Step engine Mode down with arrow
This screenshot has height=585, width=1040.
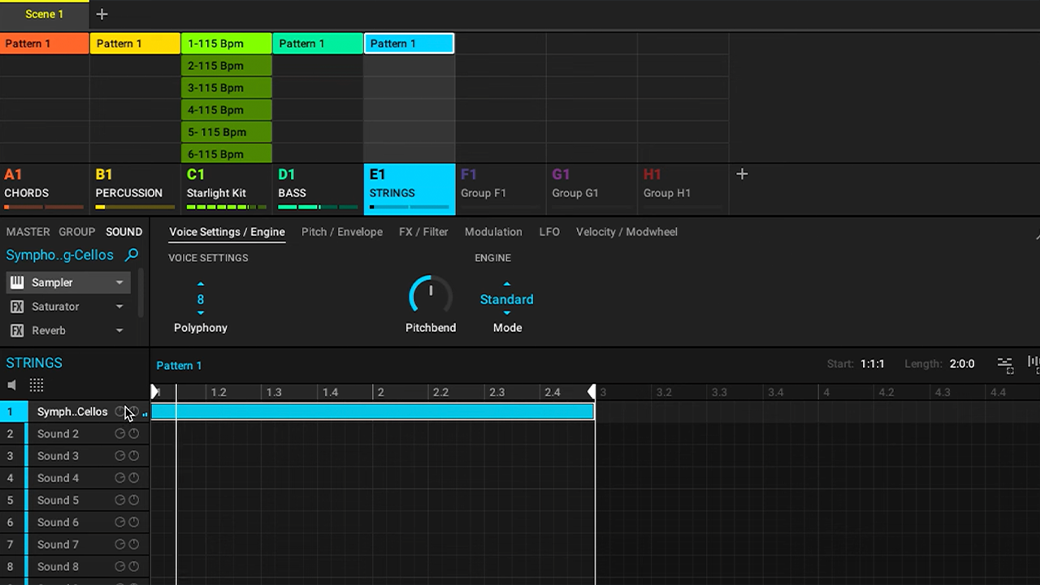click(507, 313)
